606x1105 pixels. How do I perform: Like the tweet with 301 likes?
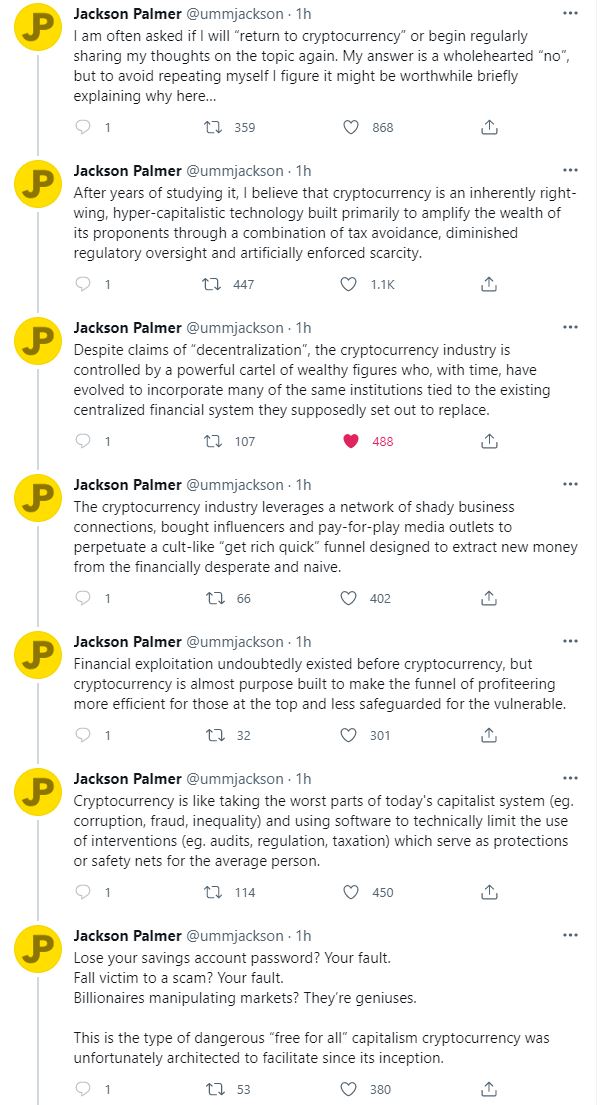click(x=350, y=735)
